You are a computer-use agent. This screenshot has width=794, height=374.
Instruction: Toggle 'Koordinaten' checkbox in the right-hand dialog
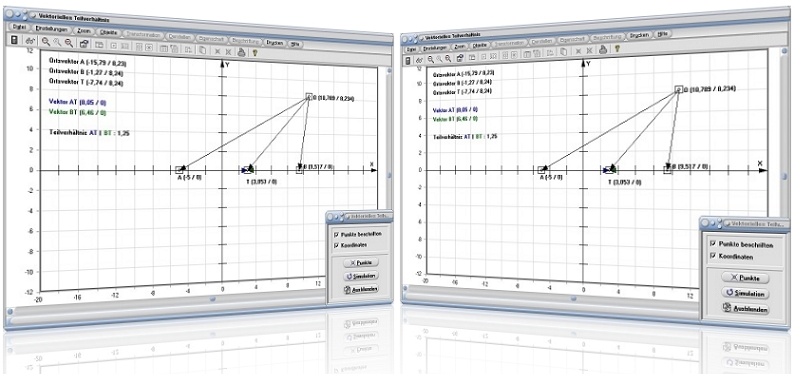713,257
